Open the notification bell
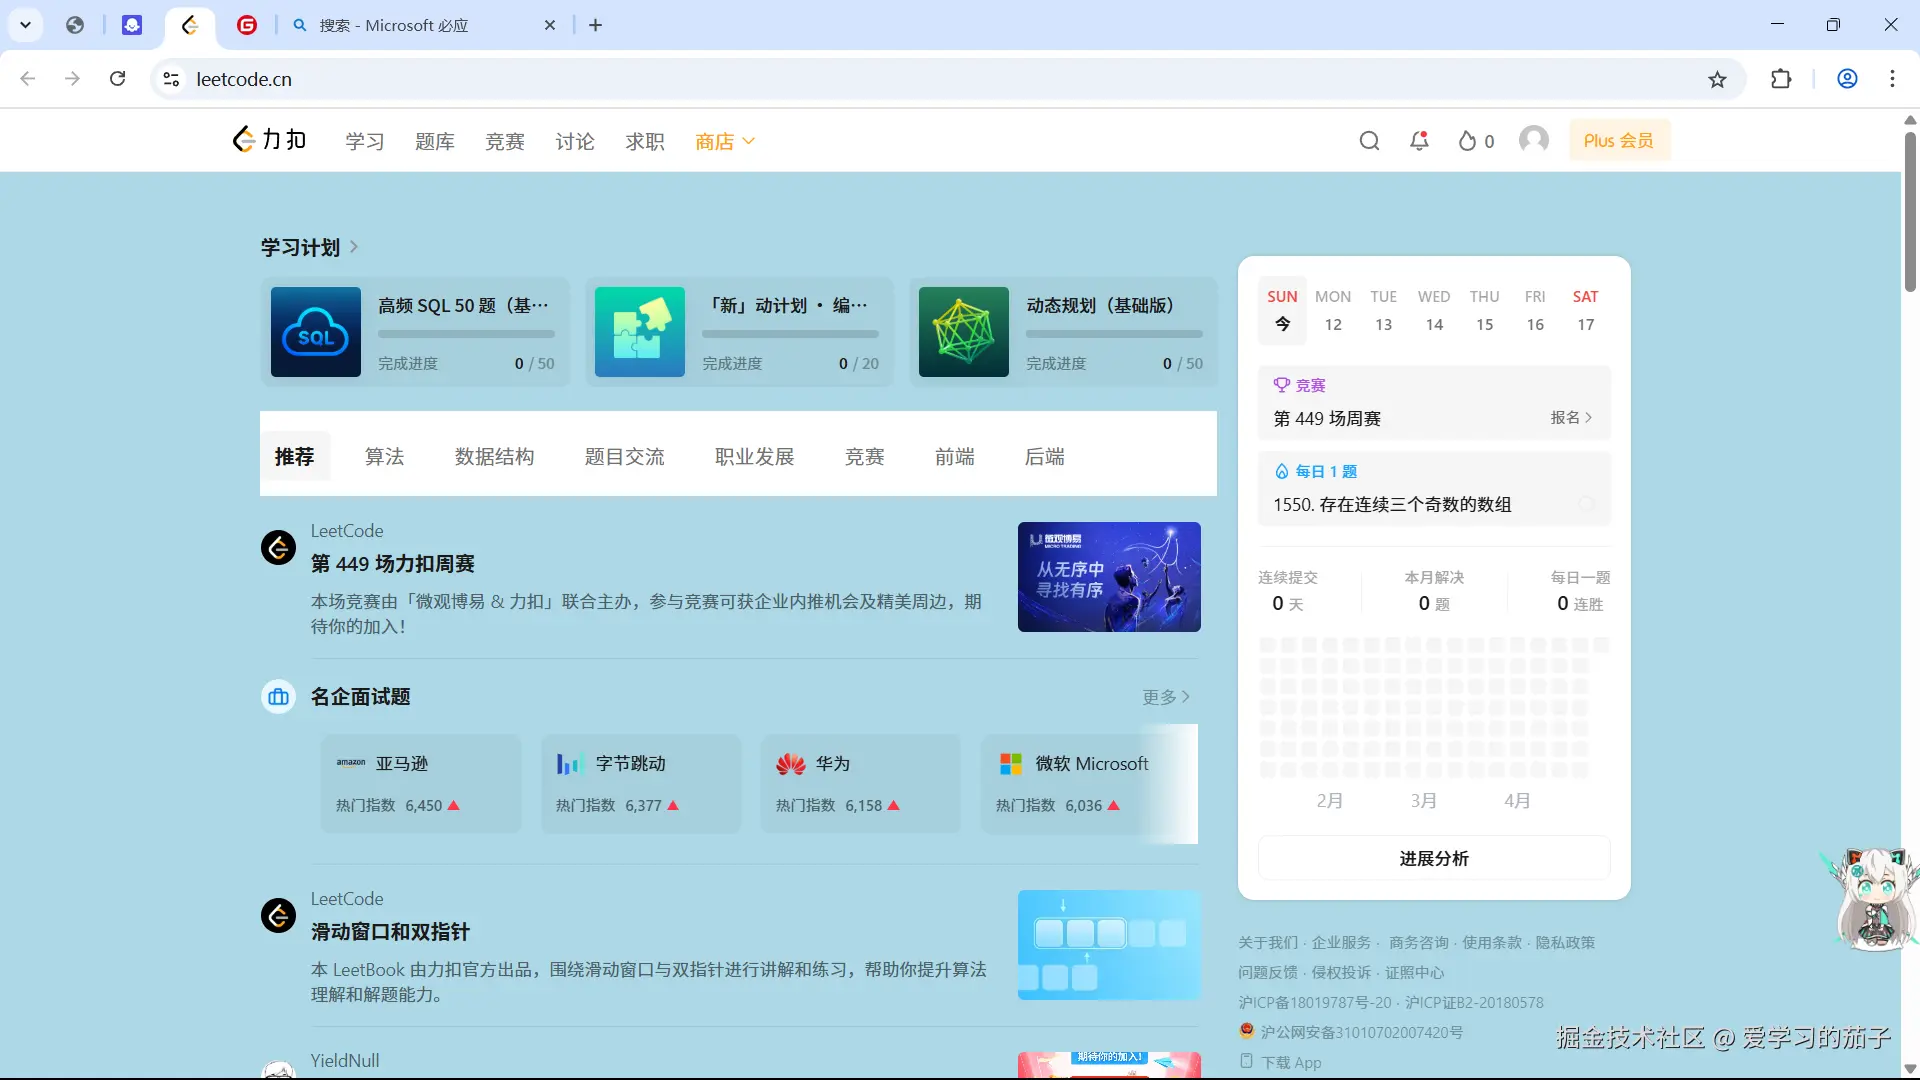Image resolution: width=1920 pixels, height=1080 pixels. tap(1419, 141)
